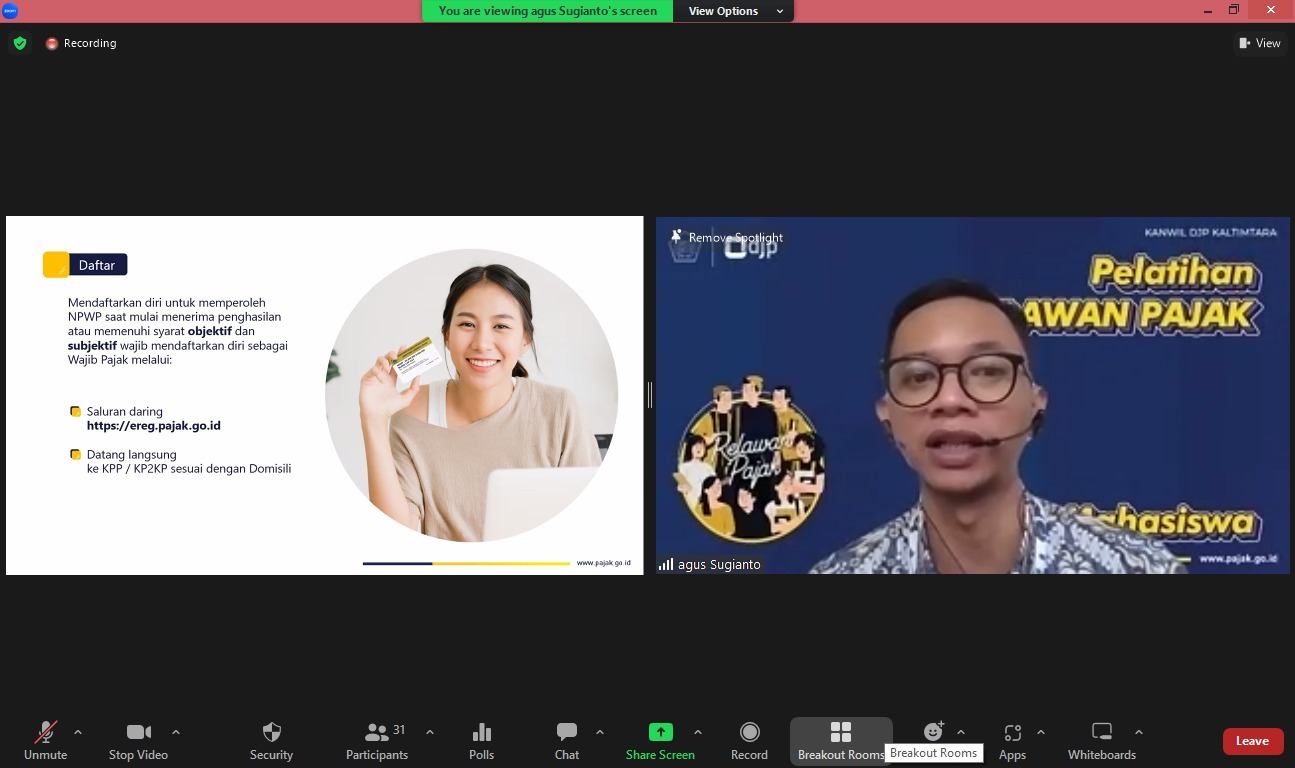Open the Participants panel
Image resolution: width=1295 pixels, height=768 pixels.
click(x=377, y=741)
